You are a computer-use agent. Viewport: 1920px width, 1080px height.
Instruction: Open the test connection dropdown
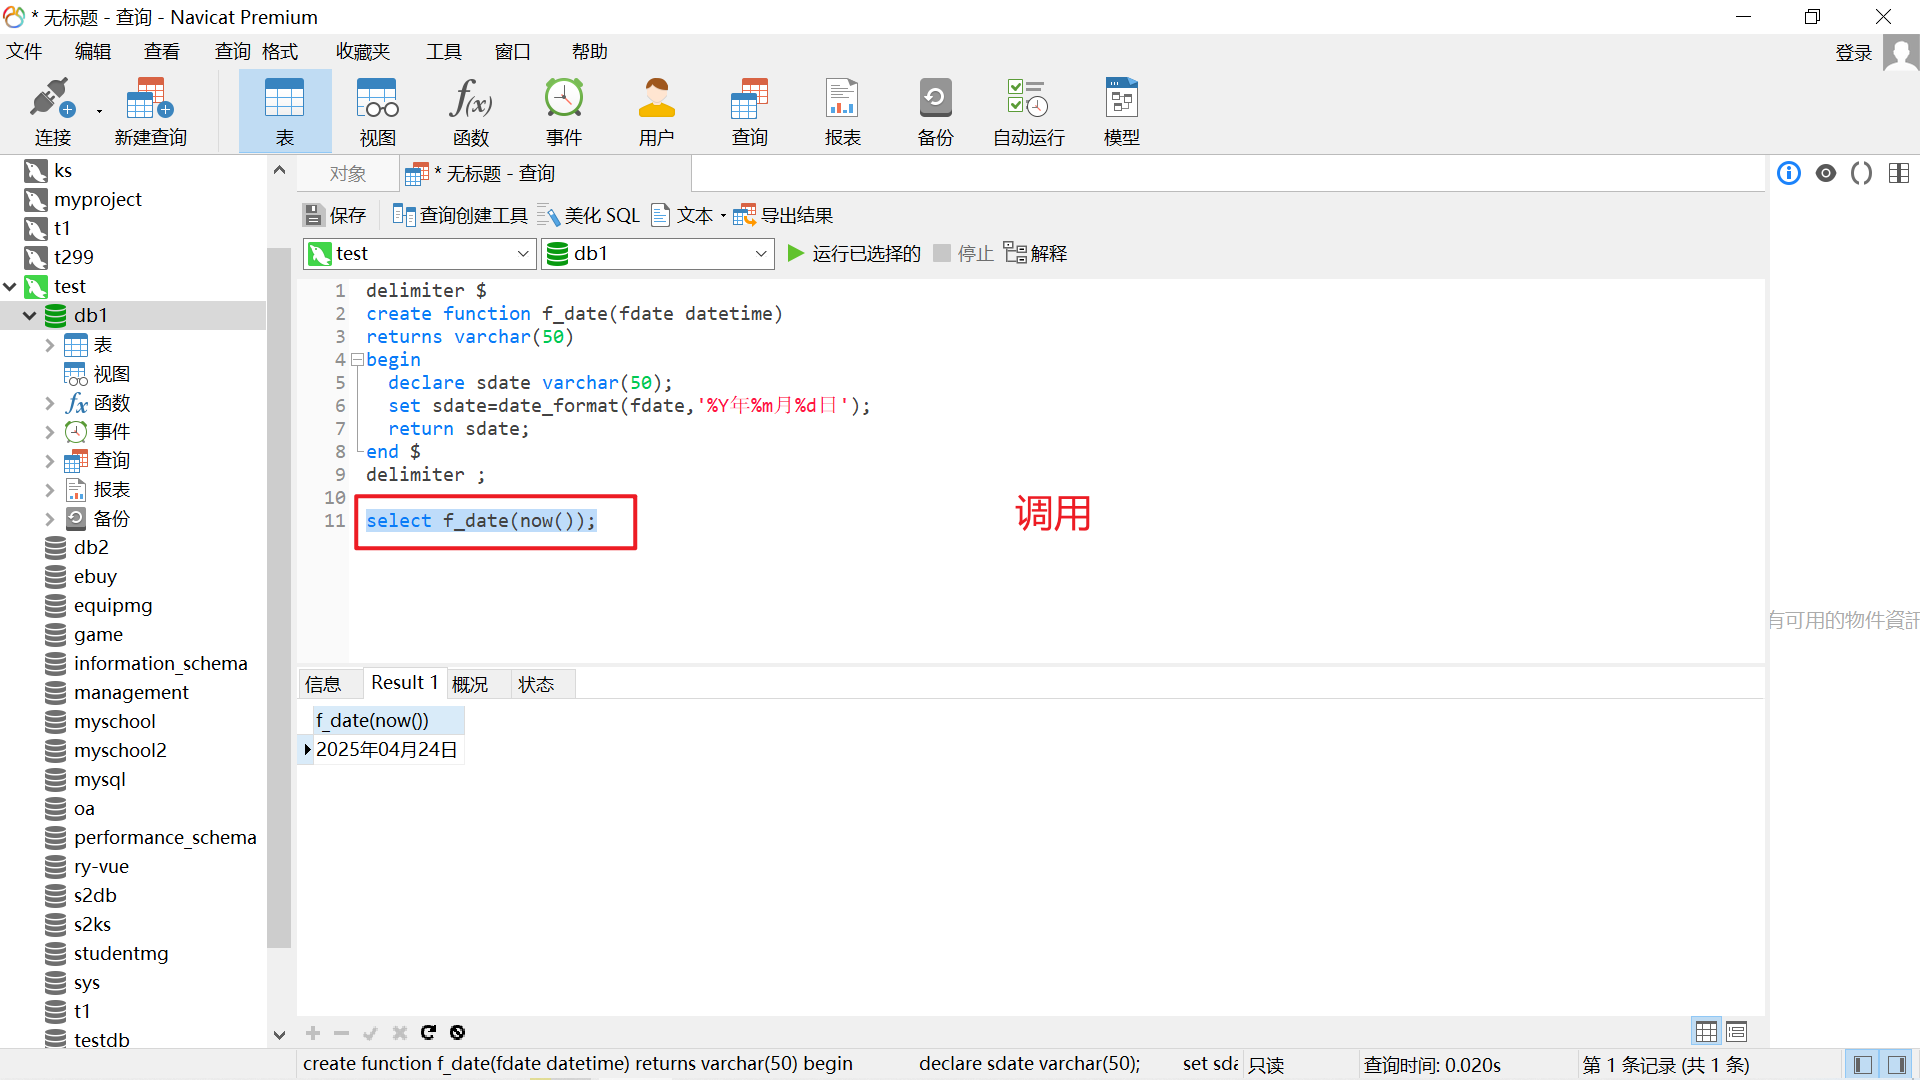pos(522,254)
